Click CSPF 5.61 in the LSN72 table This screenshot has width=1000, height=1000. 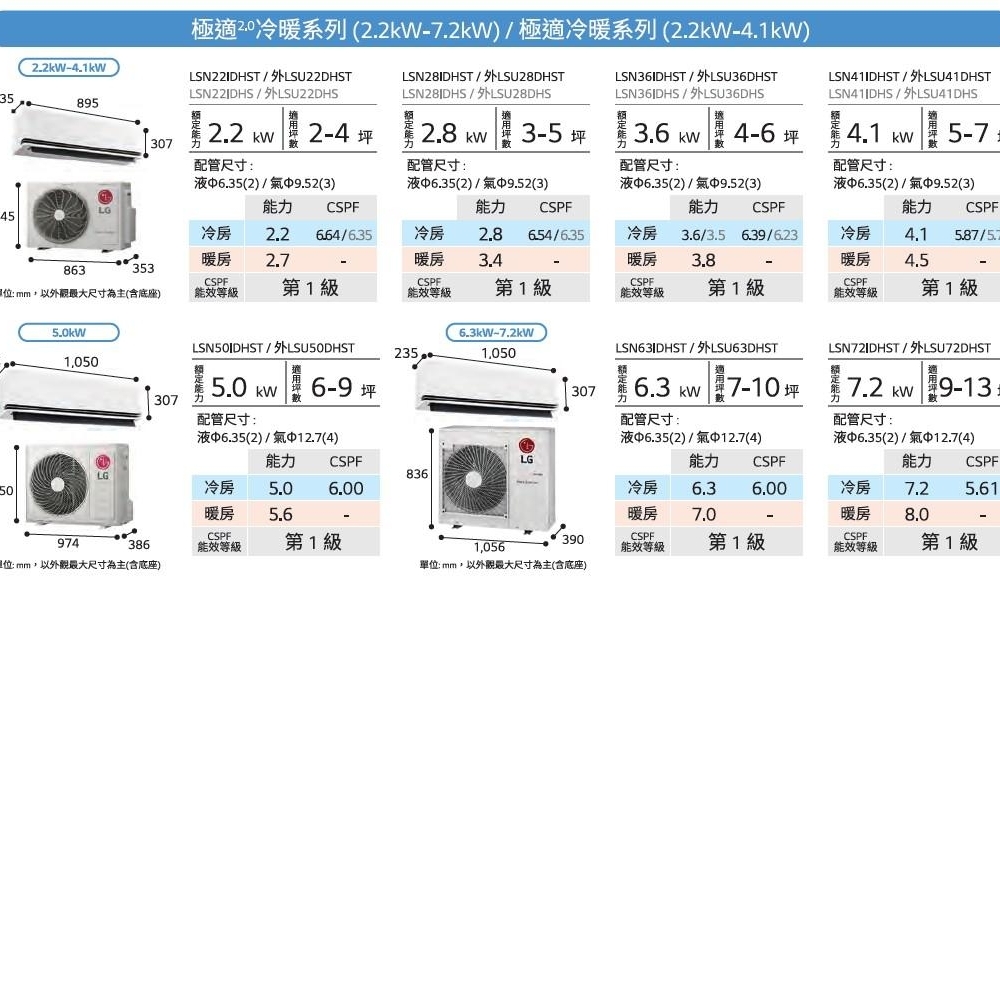tap(981, 489)
